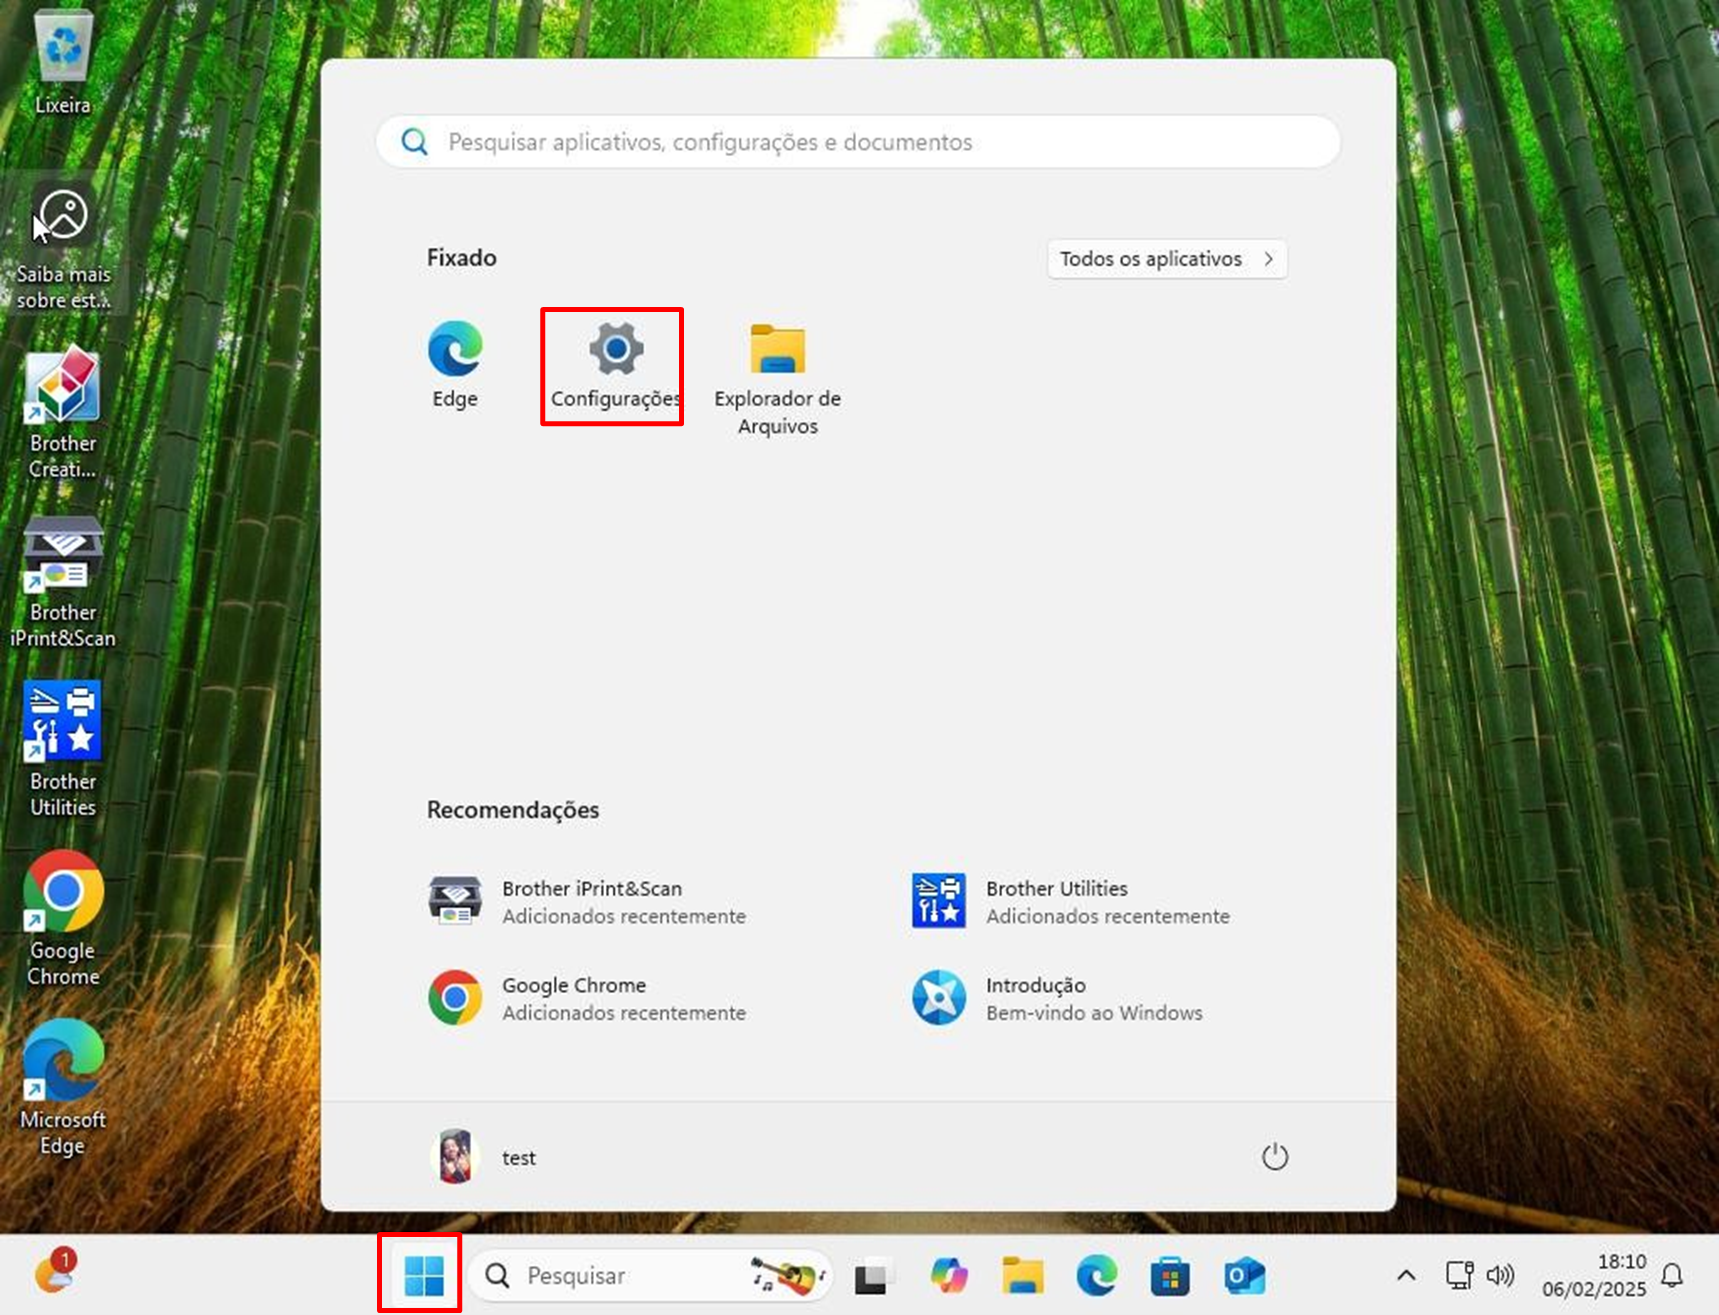Open Microsoft Edge from the taskbar

pos(1097,1276)
